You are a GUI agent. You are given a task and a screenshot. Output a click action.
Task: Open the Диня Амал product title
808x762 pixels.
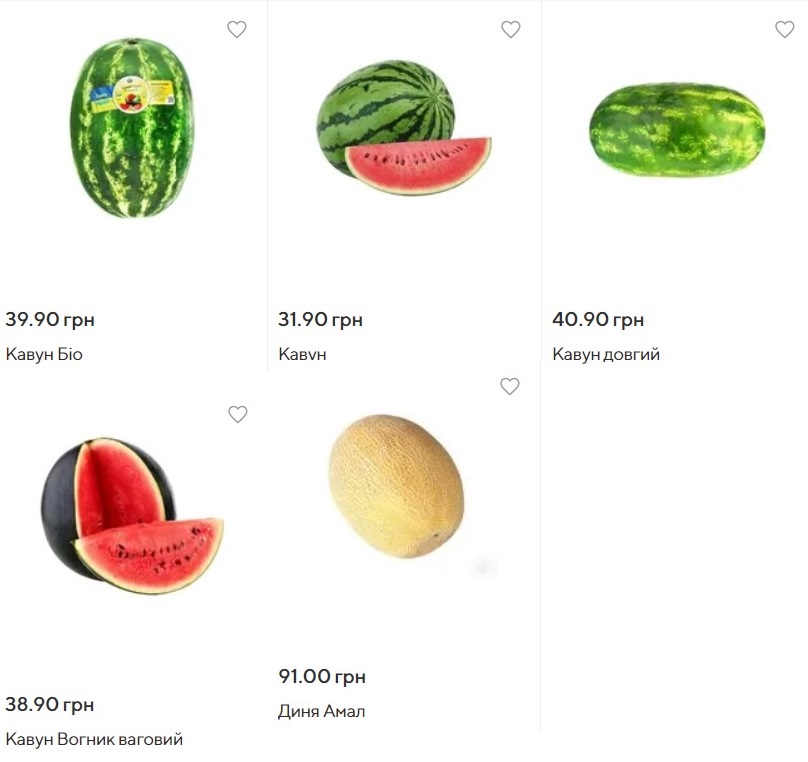coord(321,711)
